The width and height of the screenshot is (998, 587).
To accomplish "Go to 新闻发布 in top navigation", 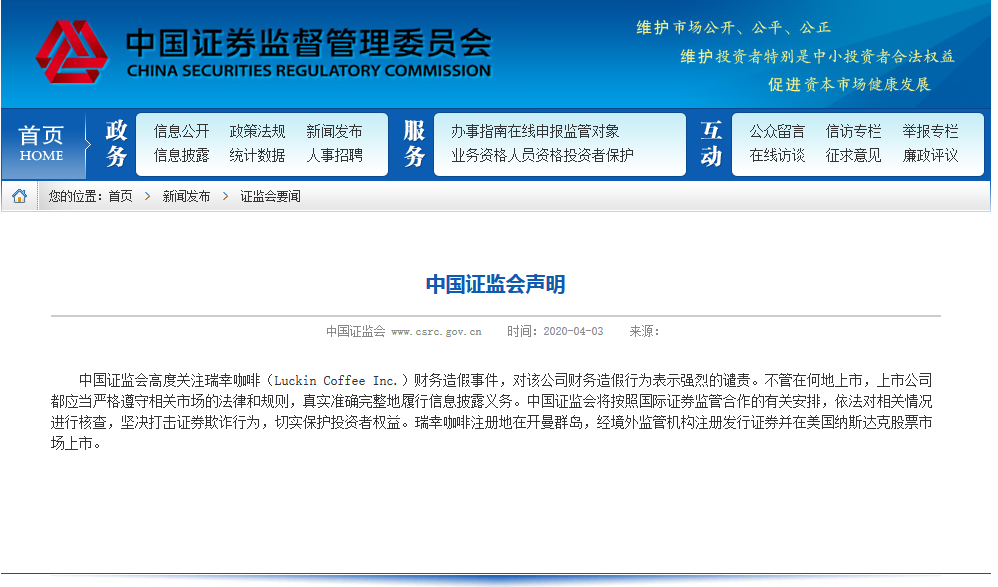I will click(x=334, y=131).
